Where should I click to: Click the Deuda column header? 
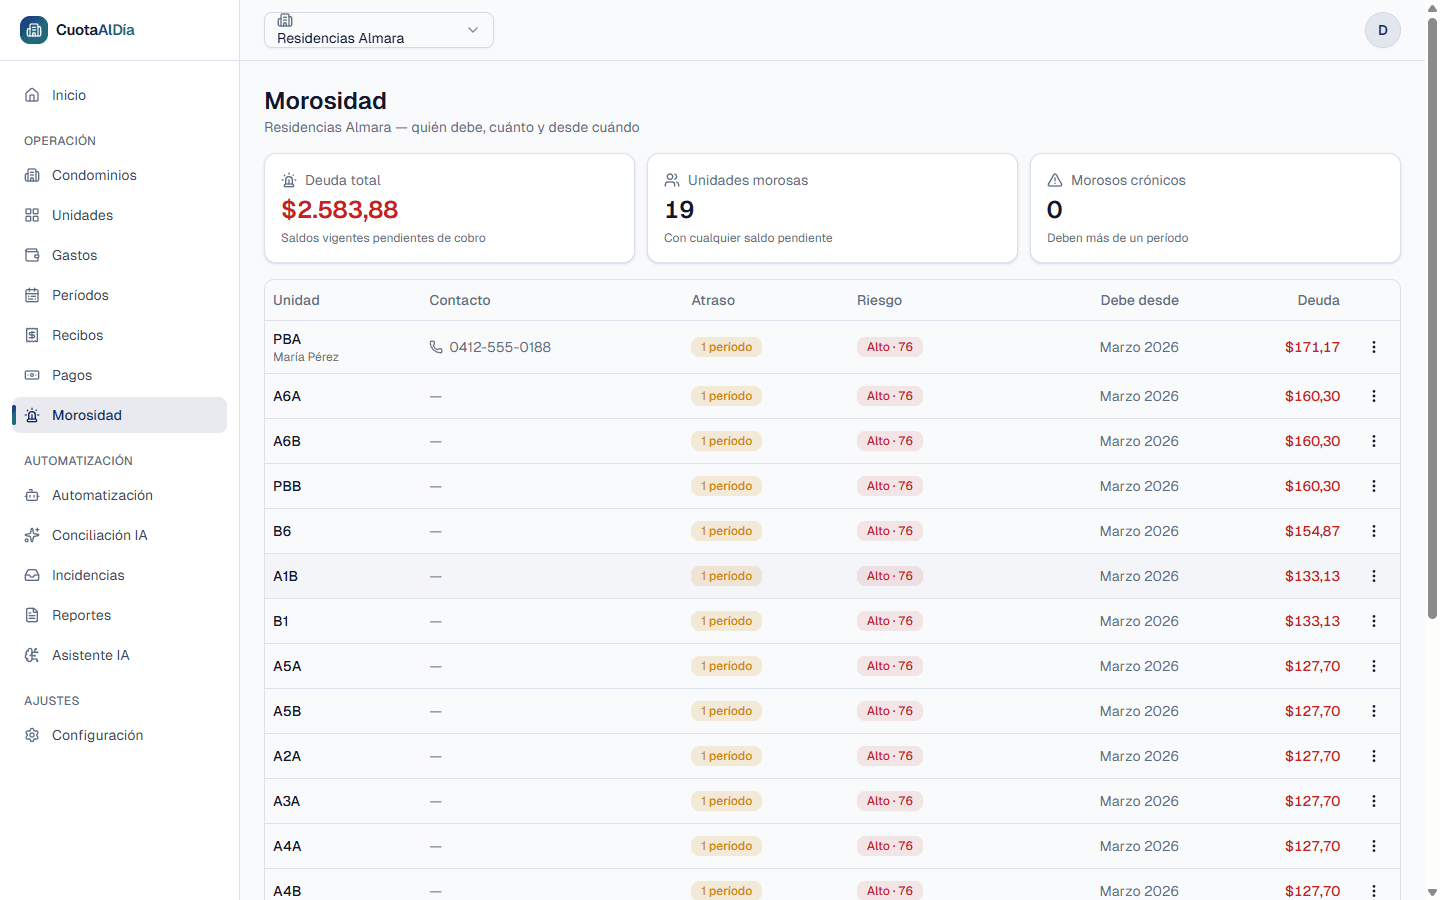click(1318, 300)
